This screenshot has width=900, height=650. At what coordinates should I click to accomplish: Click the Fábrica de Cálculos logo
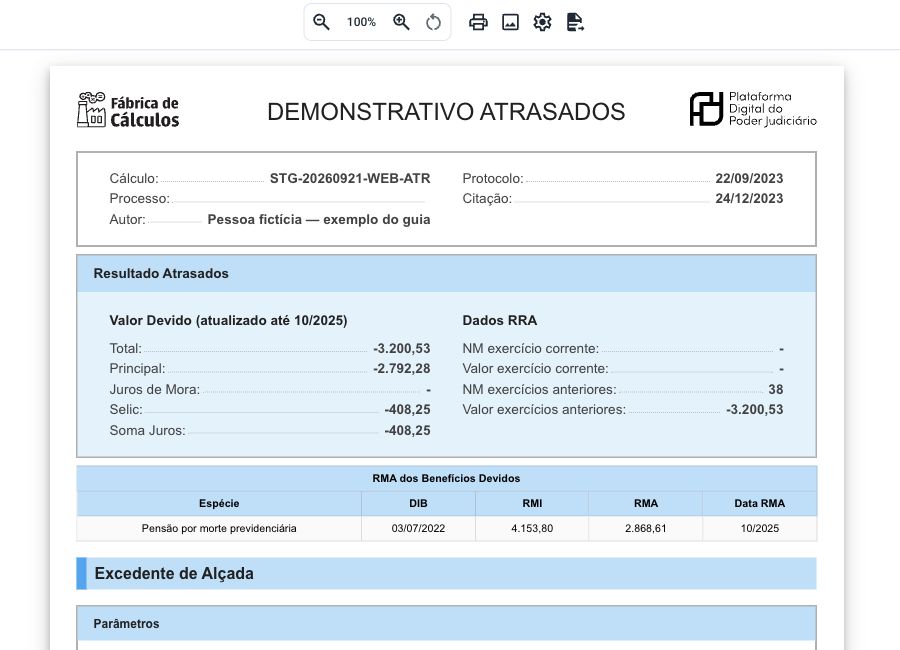(x=128, y=110)
